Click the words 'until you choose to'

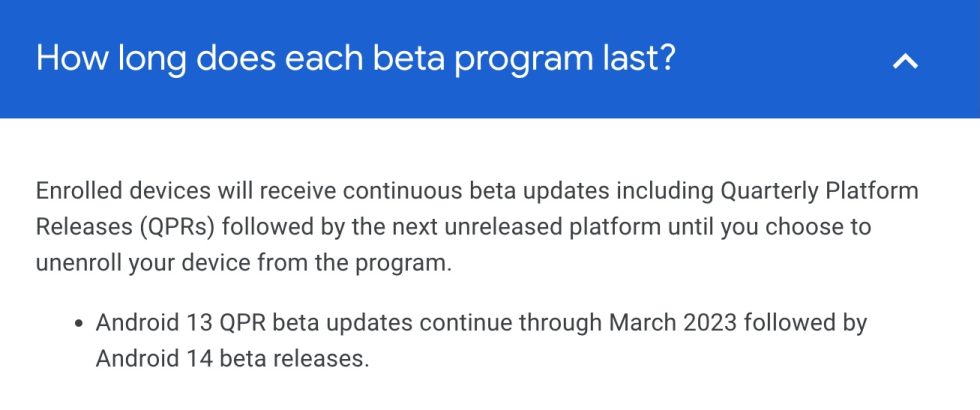(779, 227)
